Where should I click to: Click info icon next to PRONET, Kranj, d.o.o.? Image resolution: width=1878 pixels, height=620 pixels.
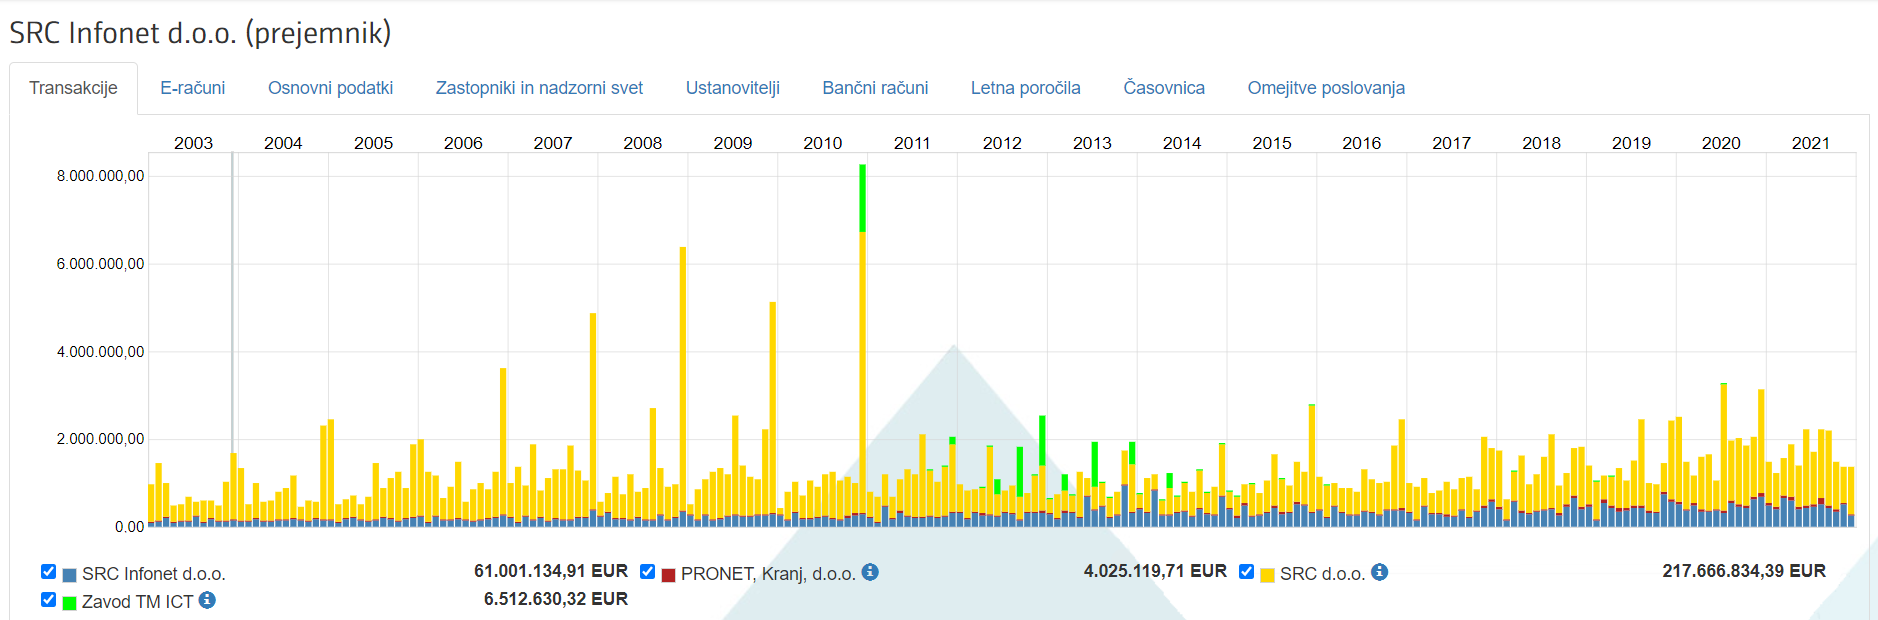pos(870,572)
